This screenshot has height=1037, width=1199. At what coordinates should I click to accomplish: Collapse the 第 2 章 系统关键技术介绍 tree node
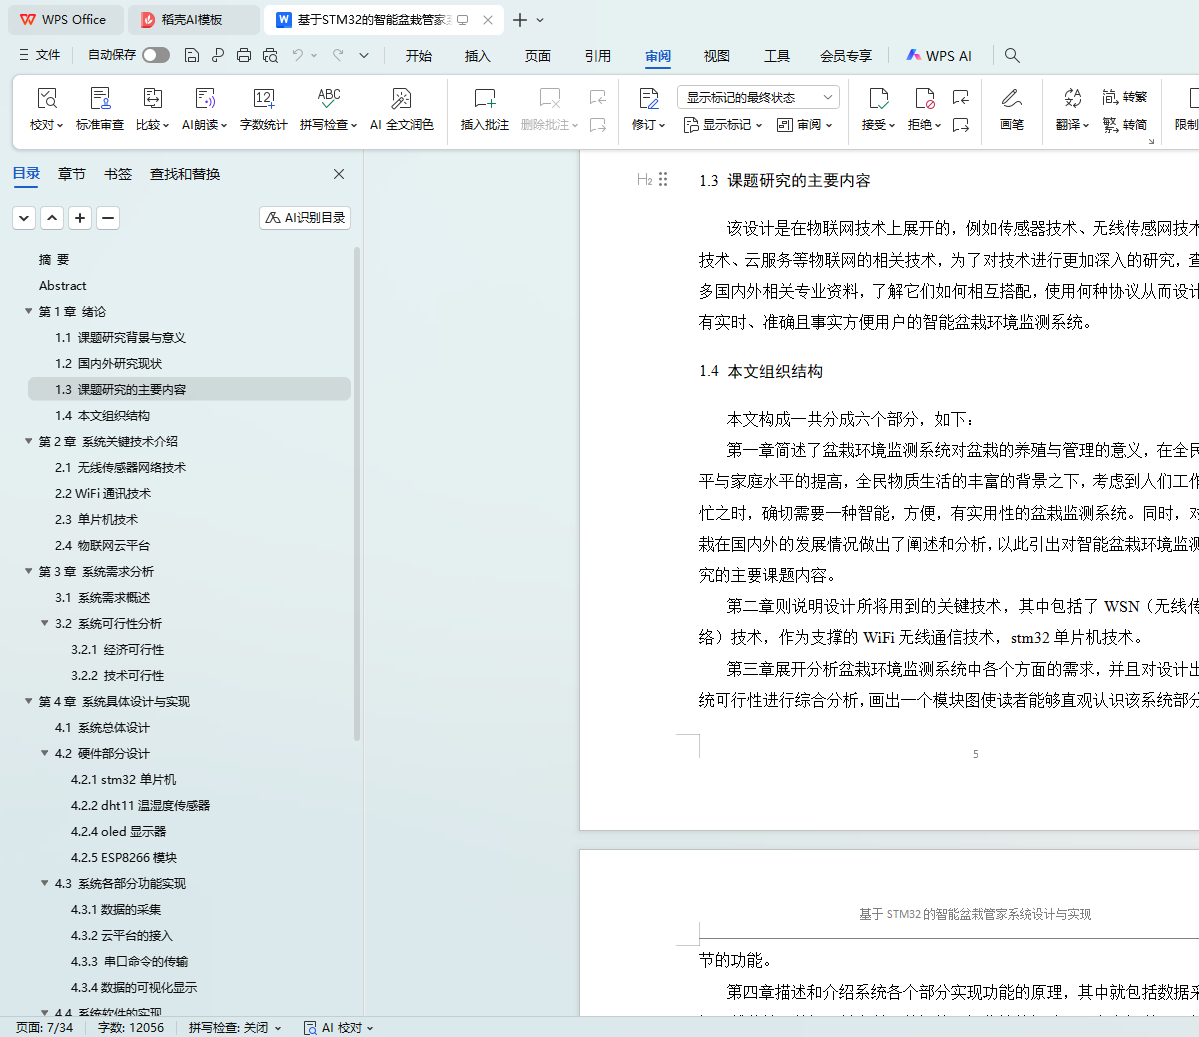pyautogui.click(x=29, y=441)
